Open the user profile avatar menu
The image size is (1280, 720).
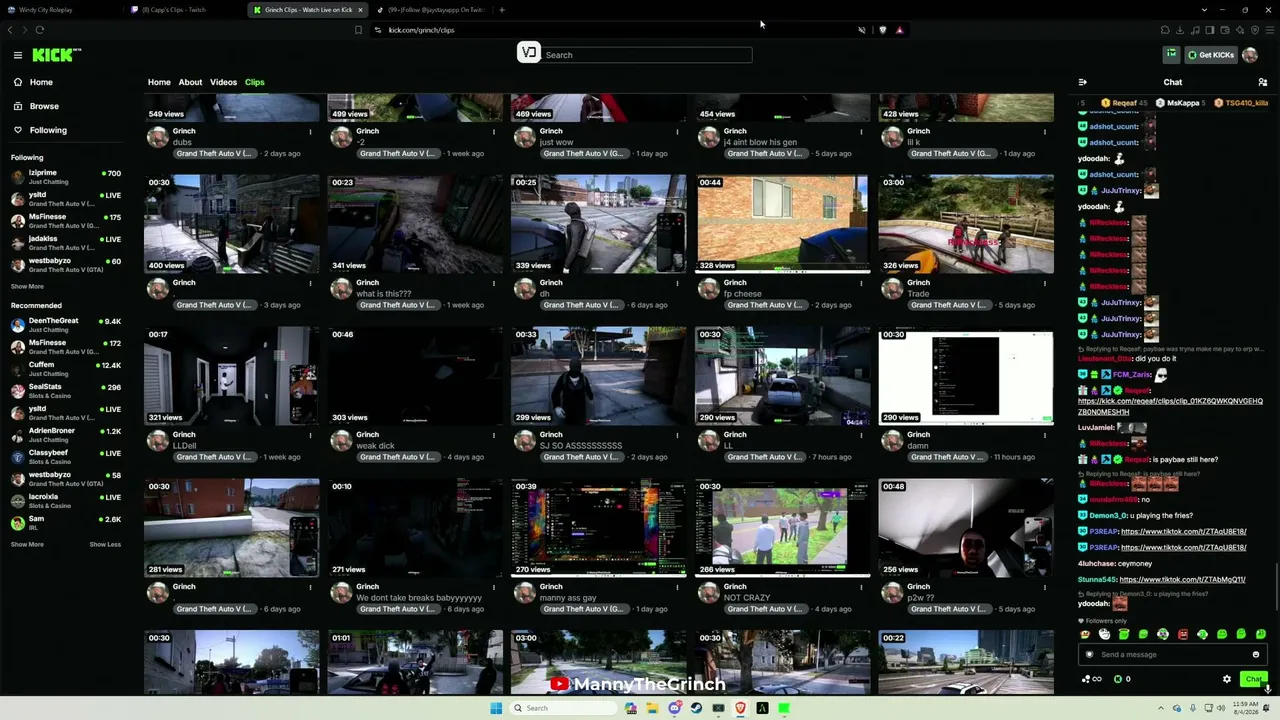1250,55
